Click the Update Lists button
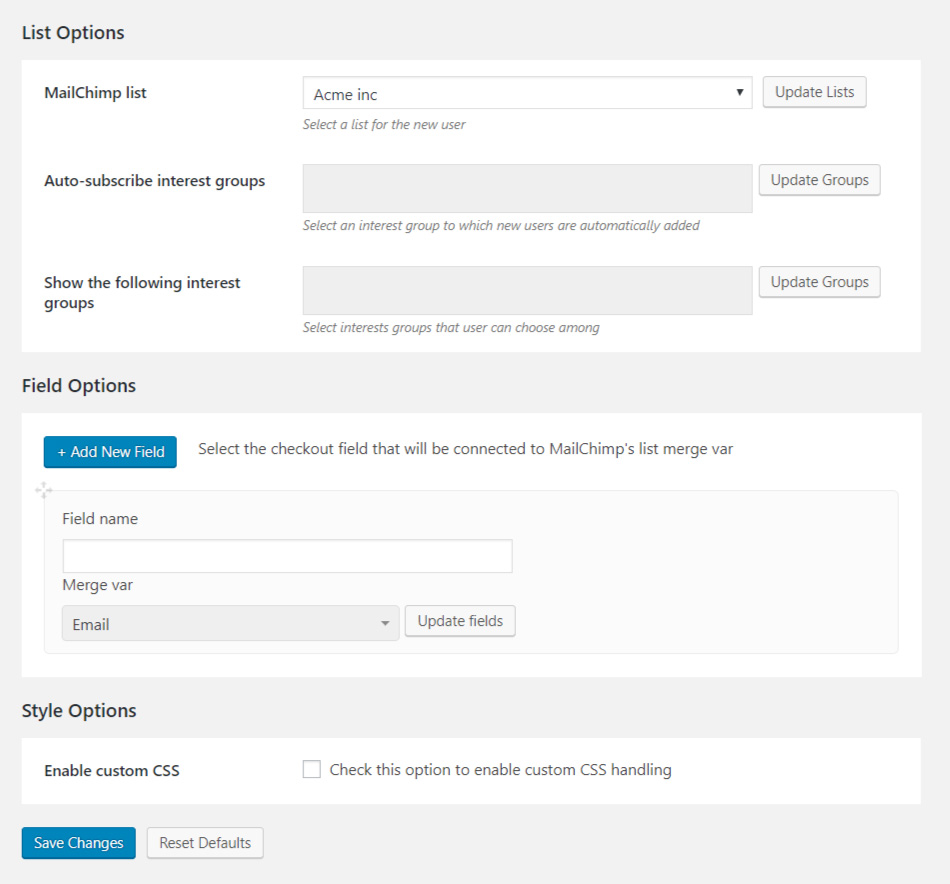This screenshot has height=884, width=950. 814,92
